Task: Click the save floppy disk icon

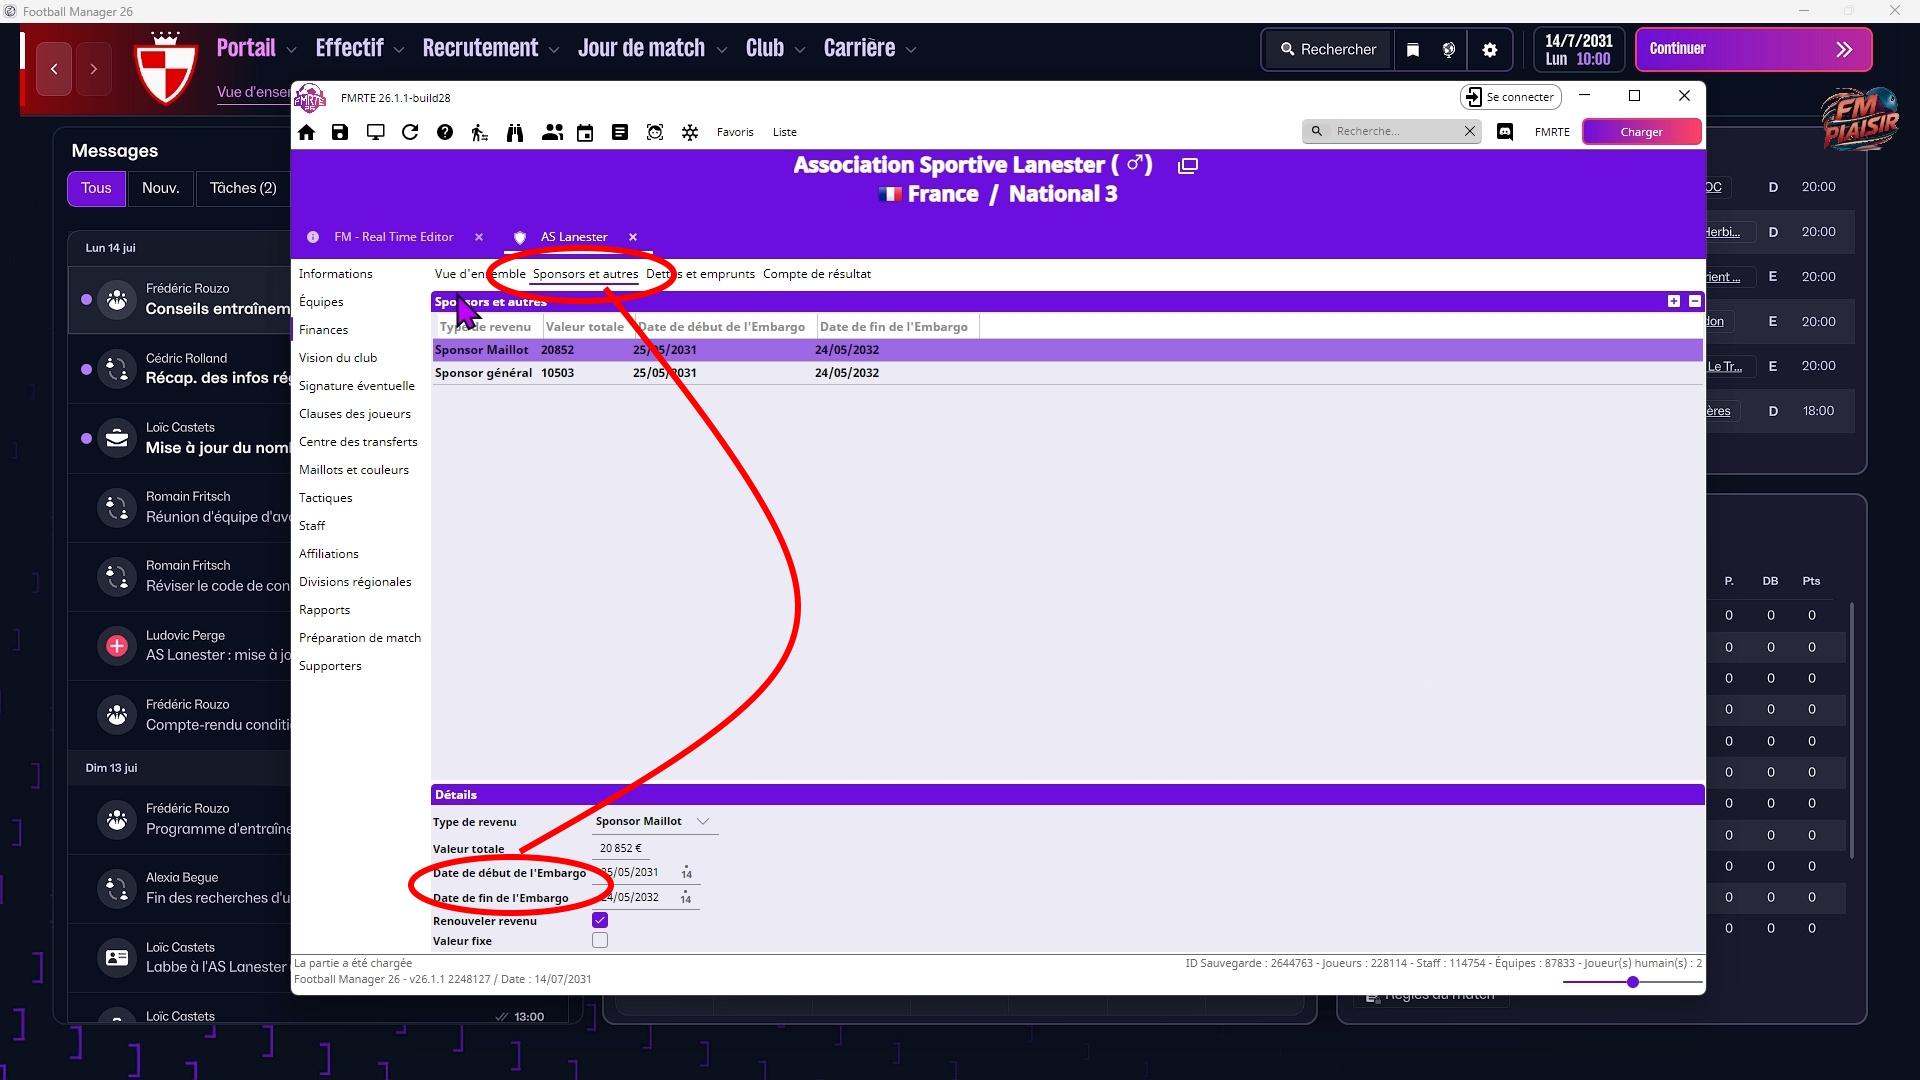Action: pos(340,132)
